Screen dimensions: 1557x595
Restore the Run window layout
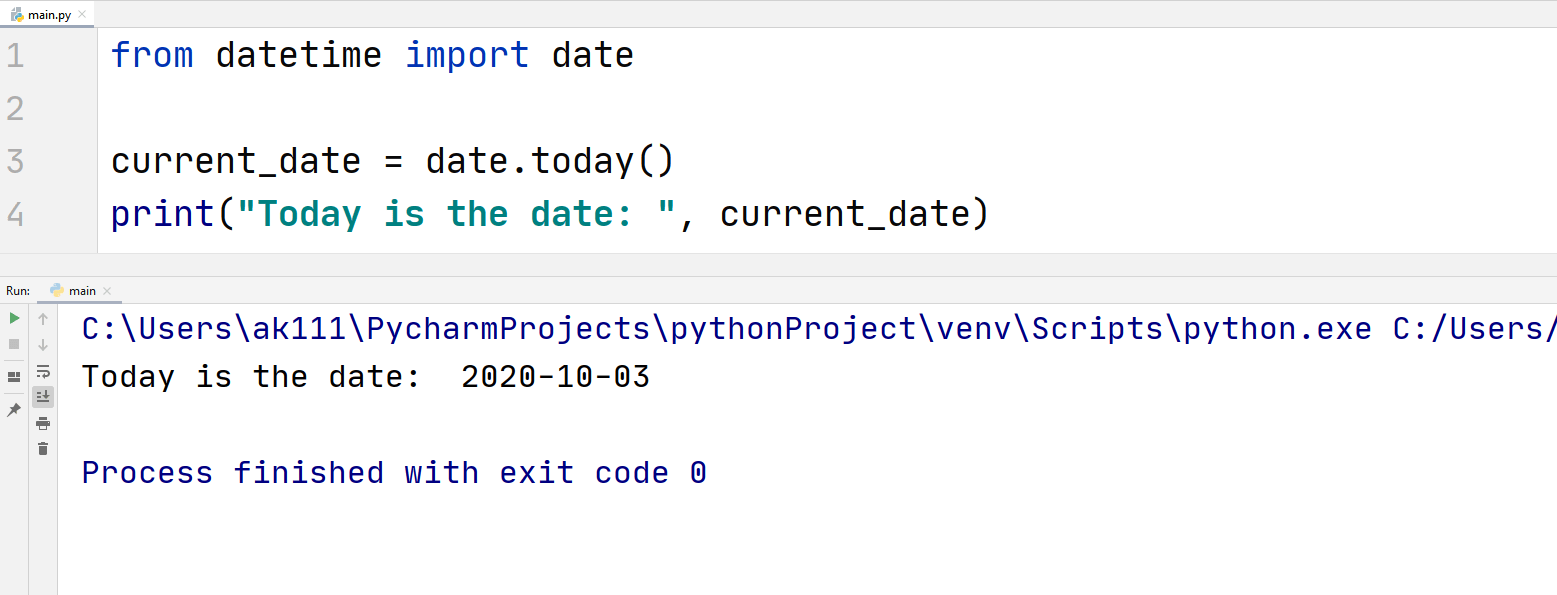(14, 376)
